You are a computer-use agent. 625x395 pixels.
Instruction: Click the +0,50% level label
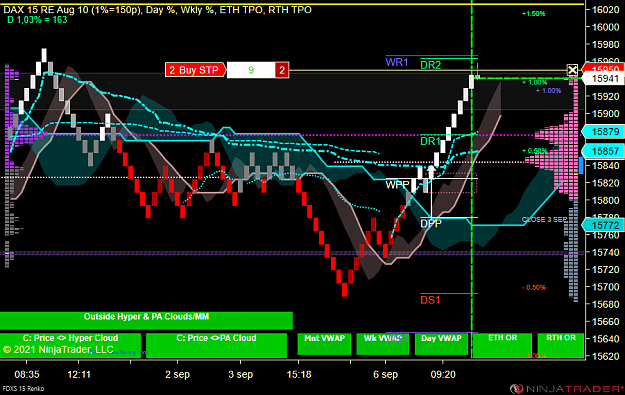(535, 151)
